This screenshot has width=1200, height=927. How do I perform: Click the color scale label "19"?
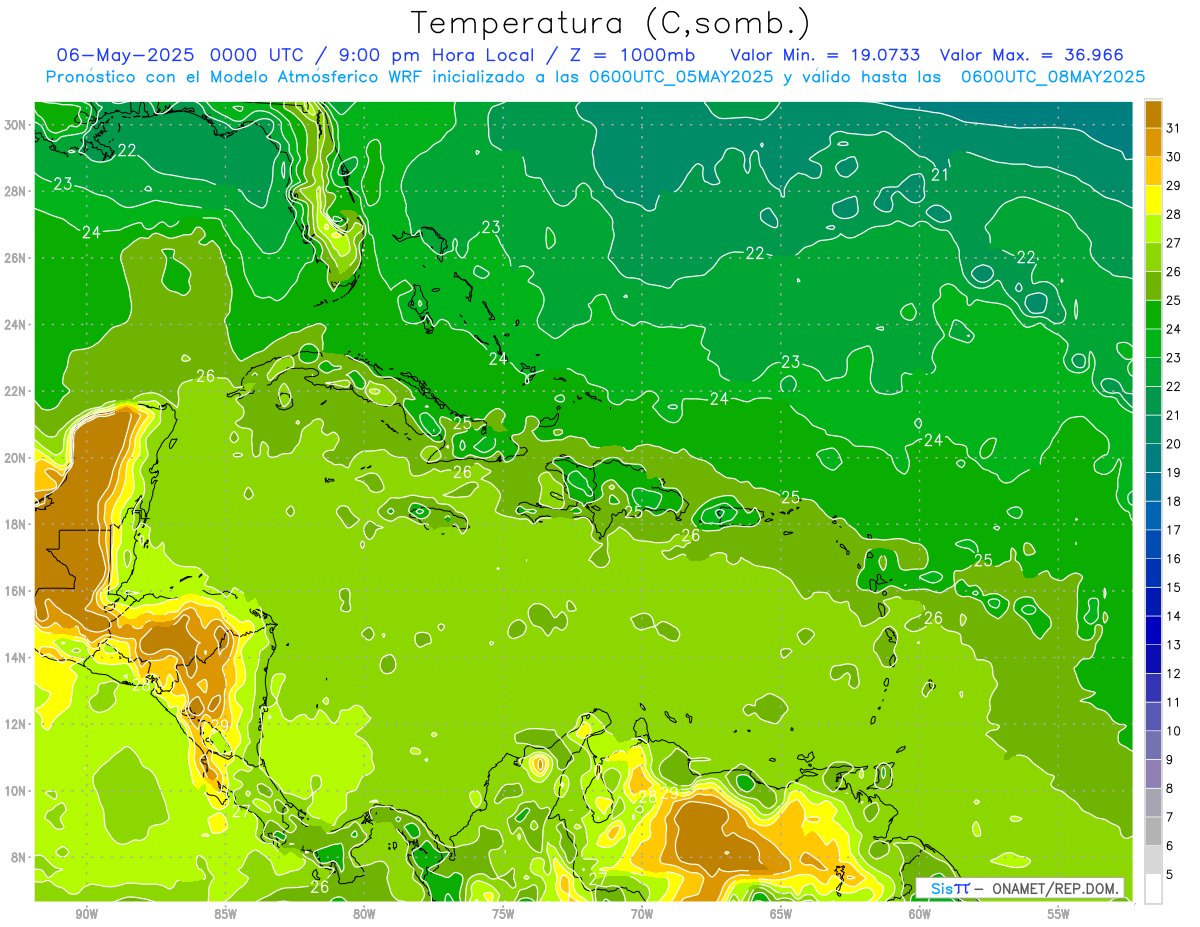(x=1174, y=473)
